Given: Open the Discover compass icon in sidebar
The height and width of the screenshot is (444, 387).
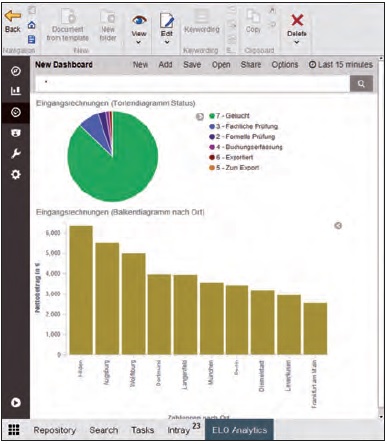Looking at the screenshot, I should point(16,71).
